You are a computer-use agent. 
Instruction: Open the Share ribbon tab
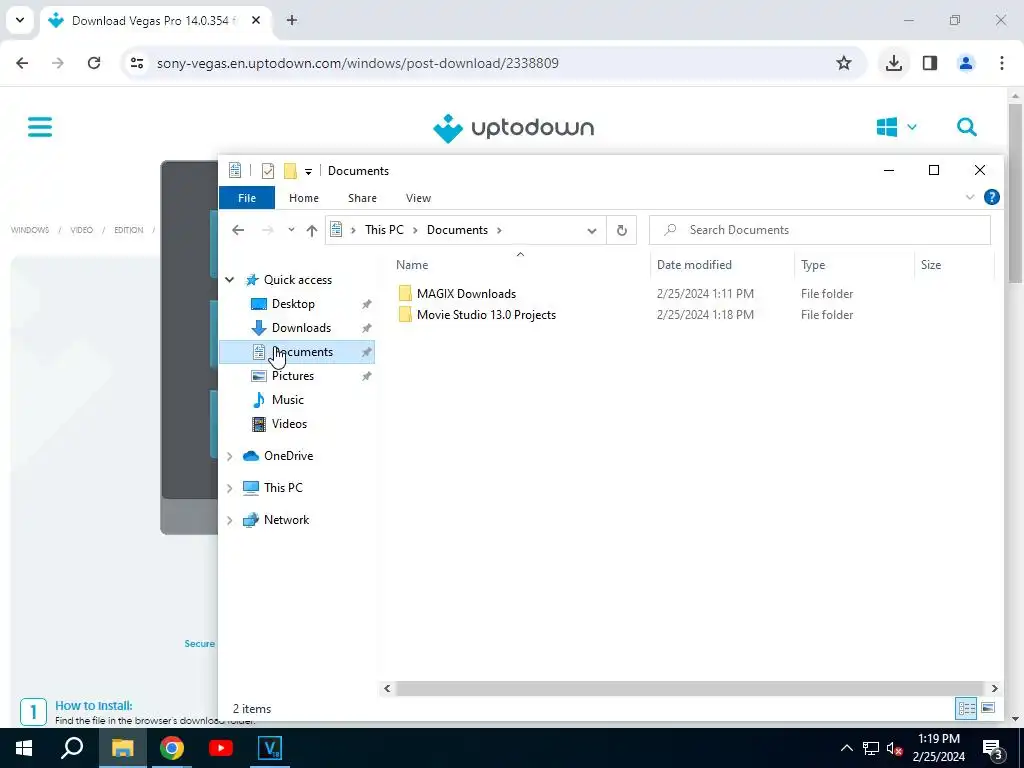tap(362, 198)
